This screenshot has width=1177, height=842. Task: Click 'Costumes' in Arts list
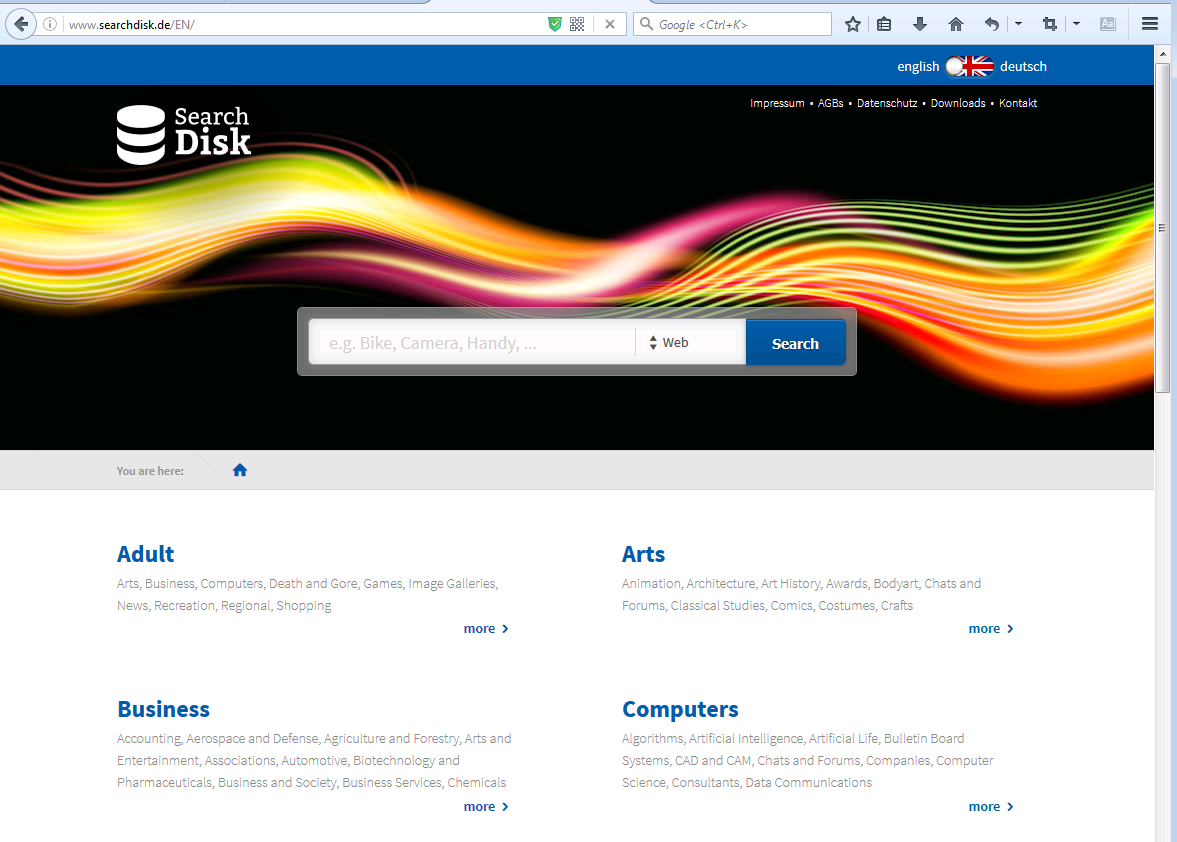(847, 606)
